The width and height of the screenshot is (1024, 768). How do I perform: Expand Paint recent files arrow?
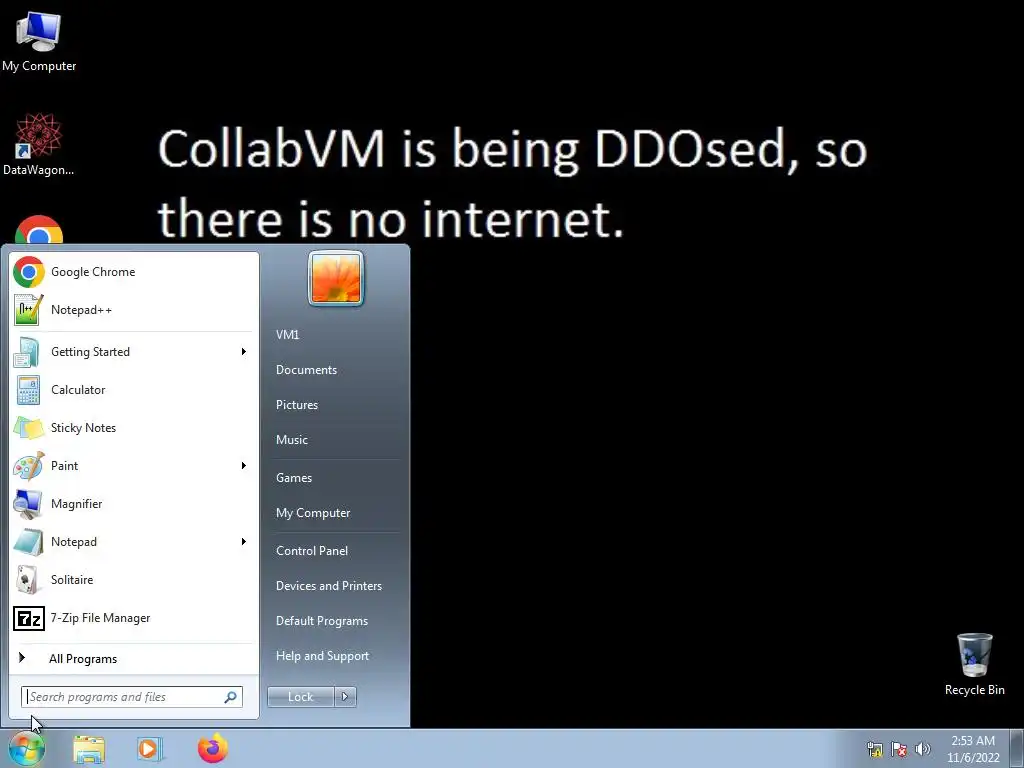pos(244,466)
